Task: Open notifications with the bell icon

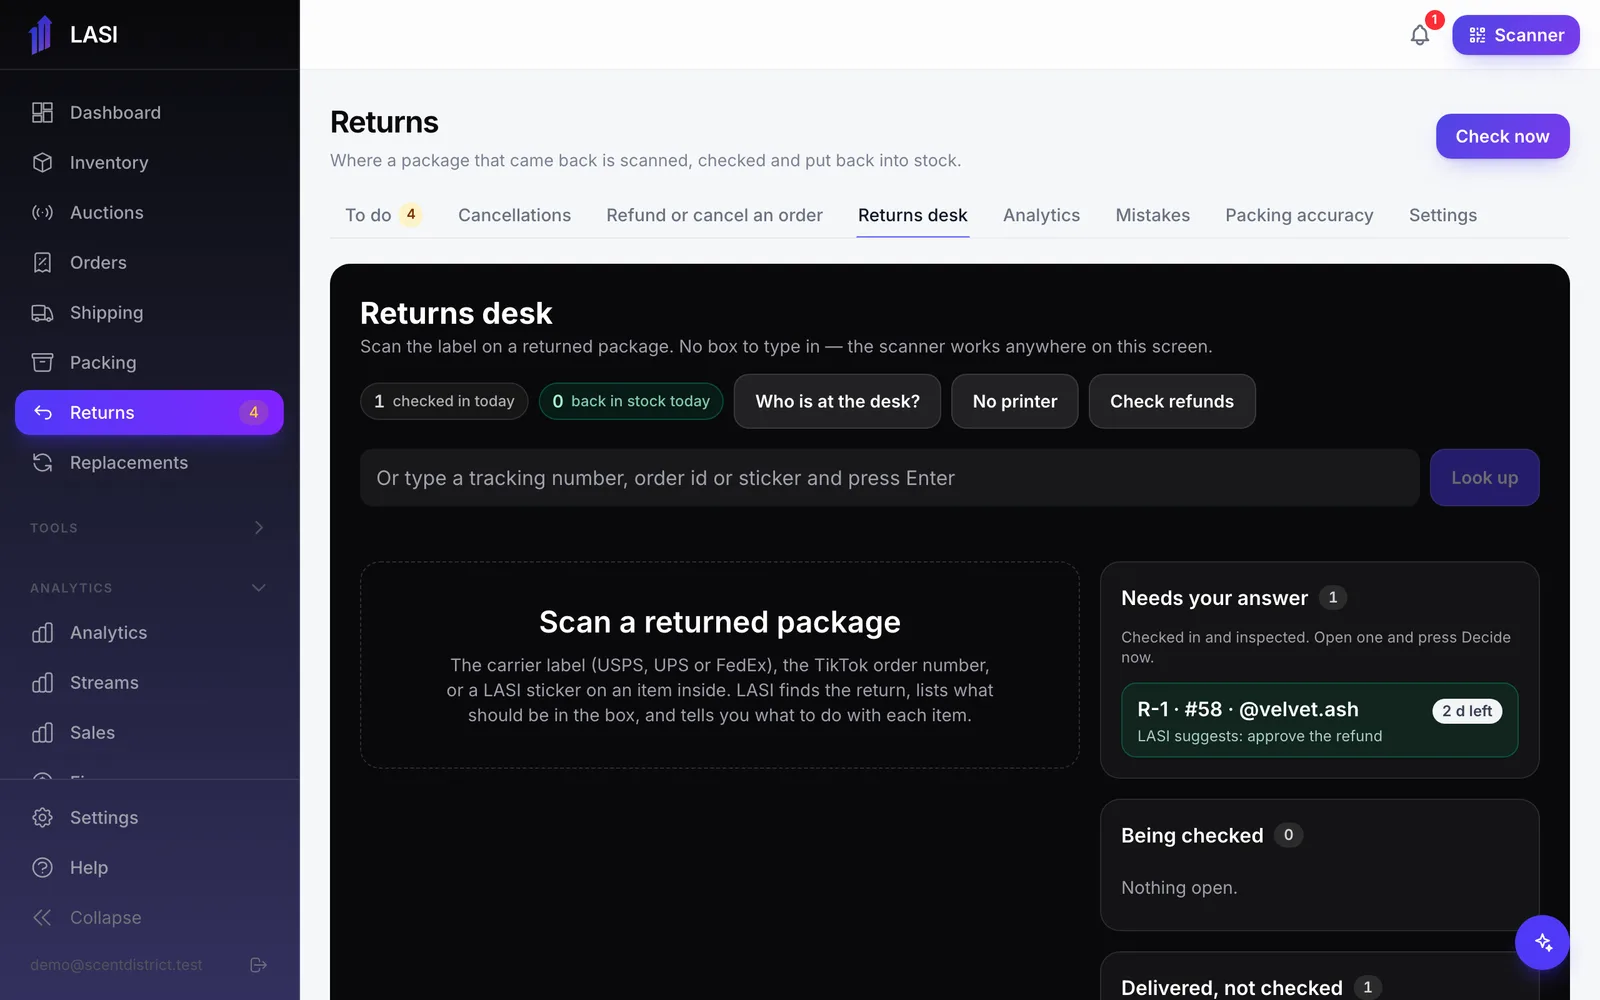Action: click(x=1420, y=35)
